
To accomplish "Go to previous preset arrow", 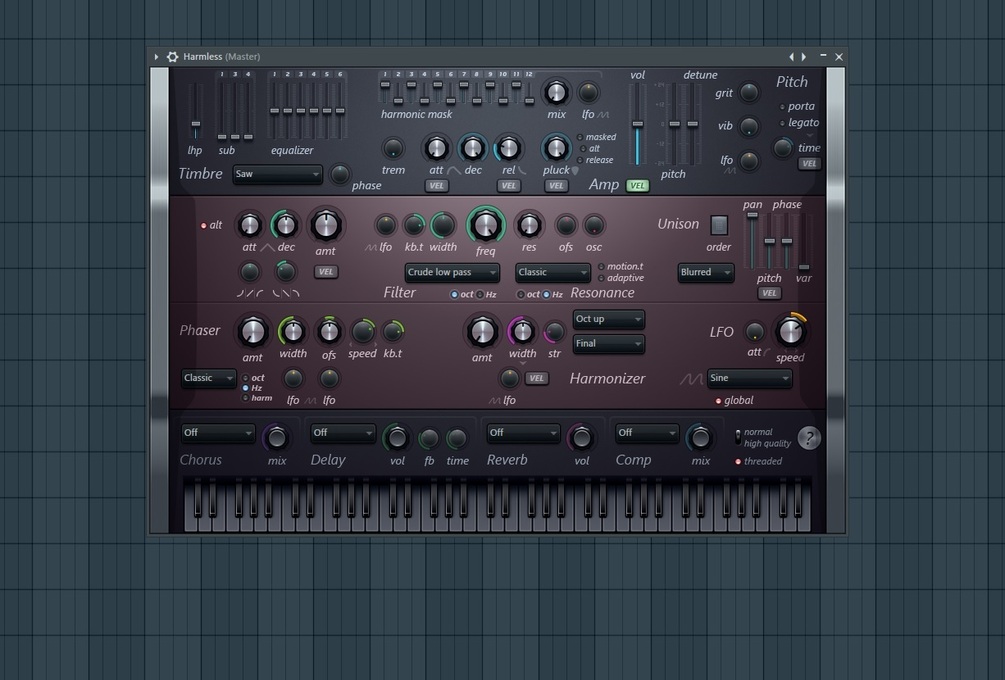I will pyautogui.click(x=791, y=56).
